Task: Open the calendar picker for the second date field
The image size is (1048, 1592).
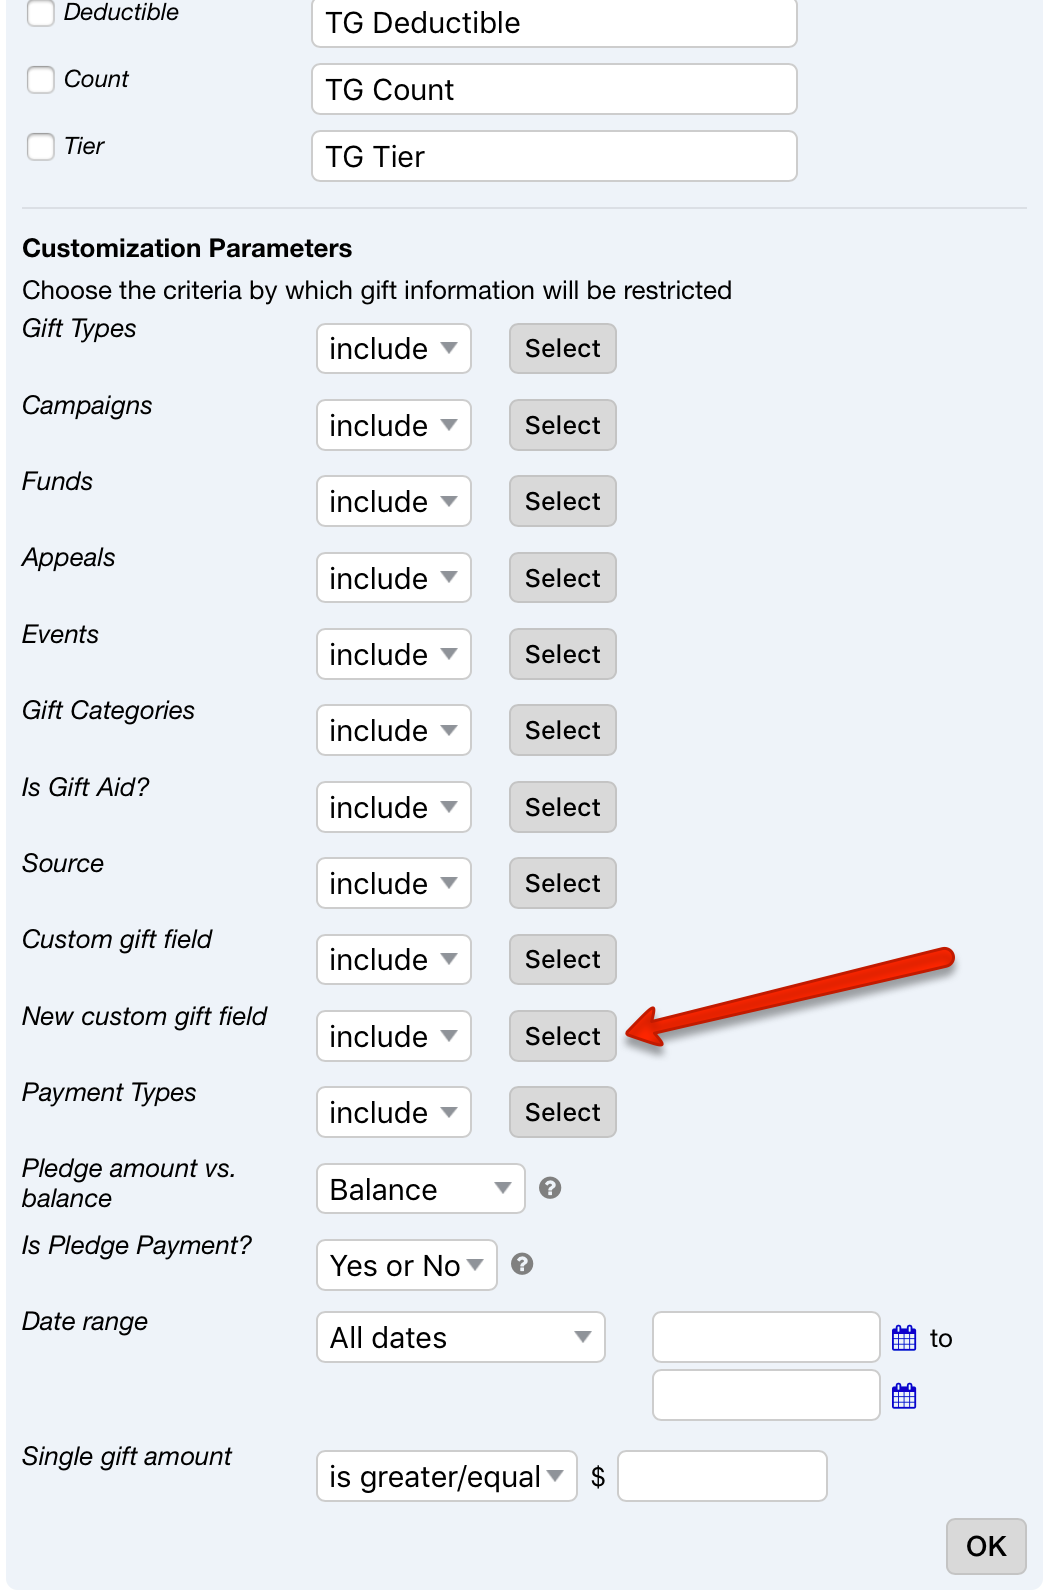Action: [903, 1394]
